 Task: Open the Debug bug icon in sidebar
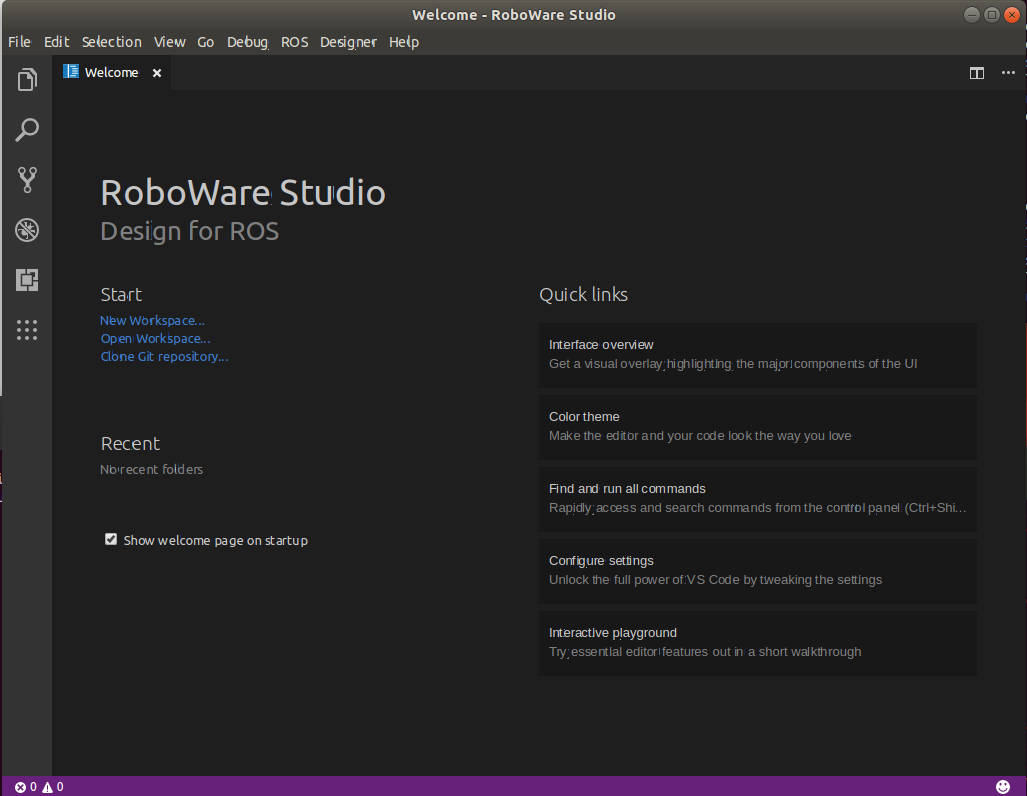(x=27, y=230)
